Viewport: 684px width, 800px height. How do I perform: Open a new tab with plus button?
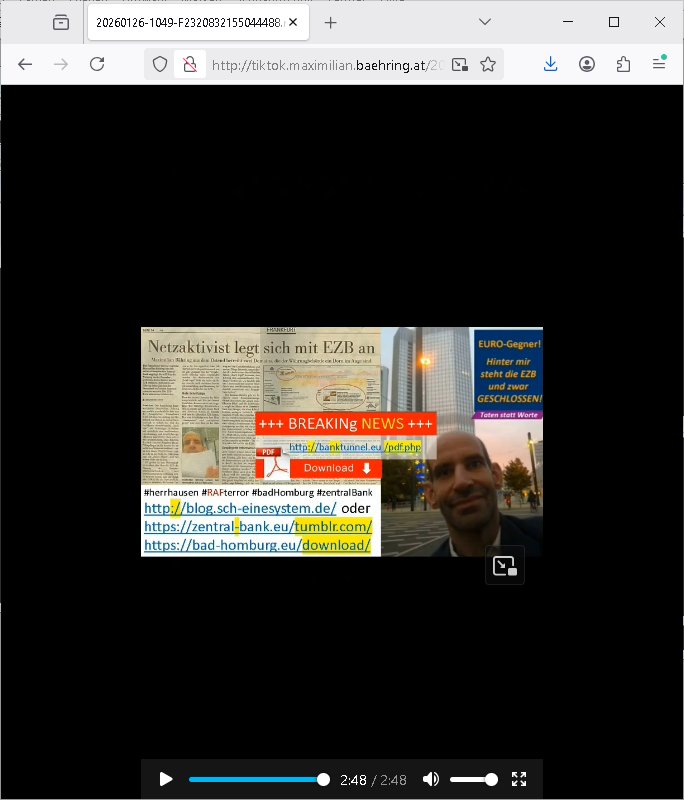tap(331, 22)
